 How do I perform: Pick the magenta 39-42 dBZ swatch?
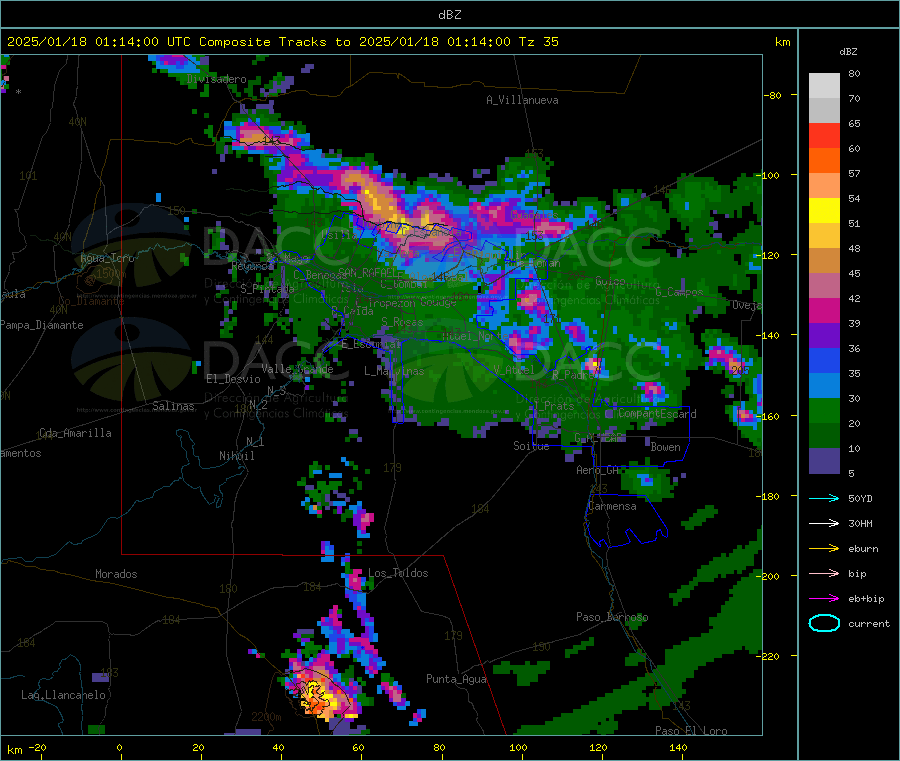(x=824, y=310)
